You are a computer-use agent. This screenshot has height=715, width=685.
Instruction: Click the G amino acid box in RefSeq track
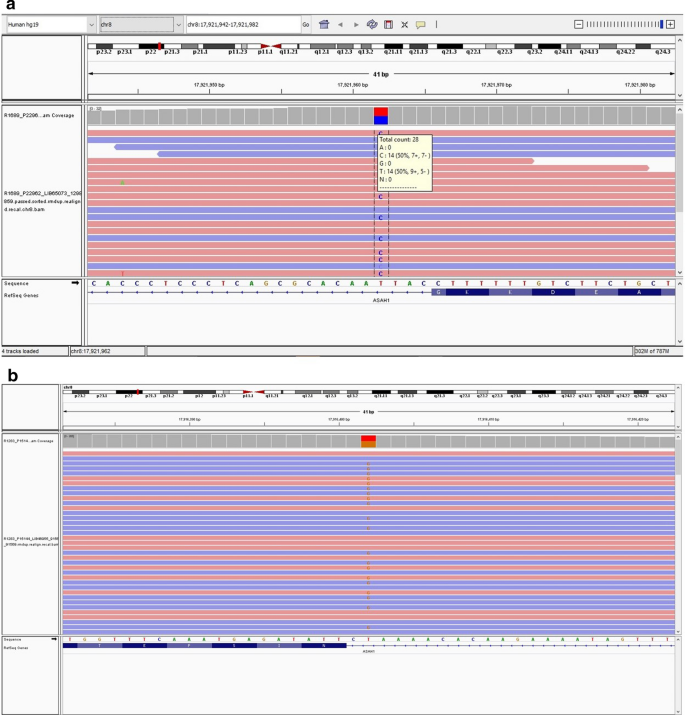coord(438,292)
